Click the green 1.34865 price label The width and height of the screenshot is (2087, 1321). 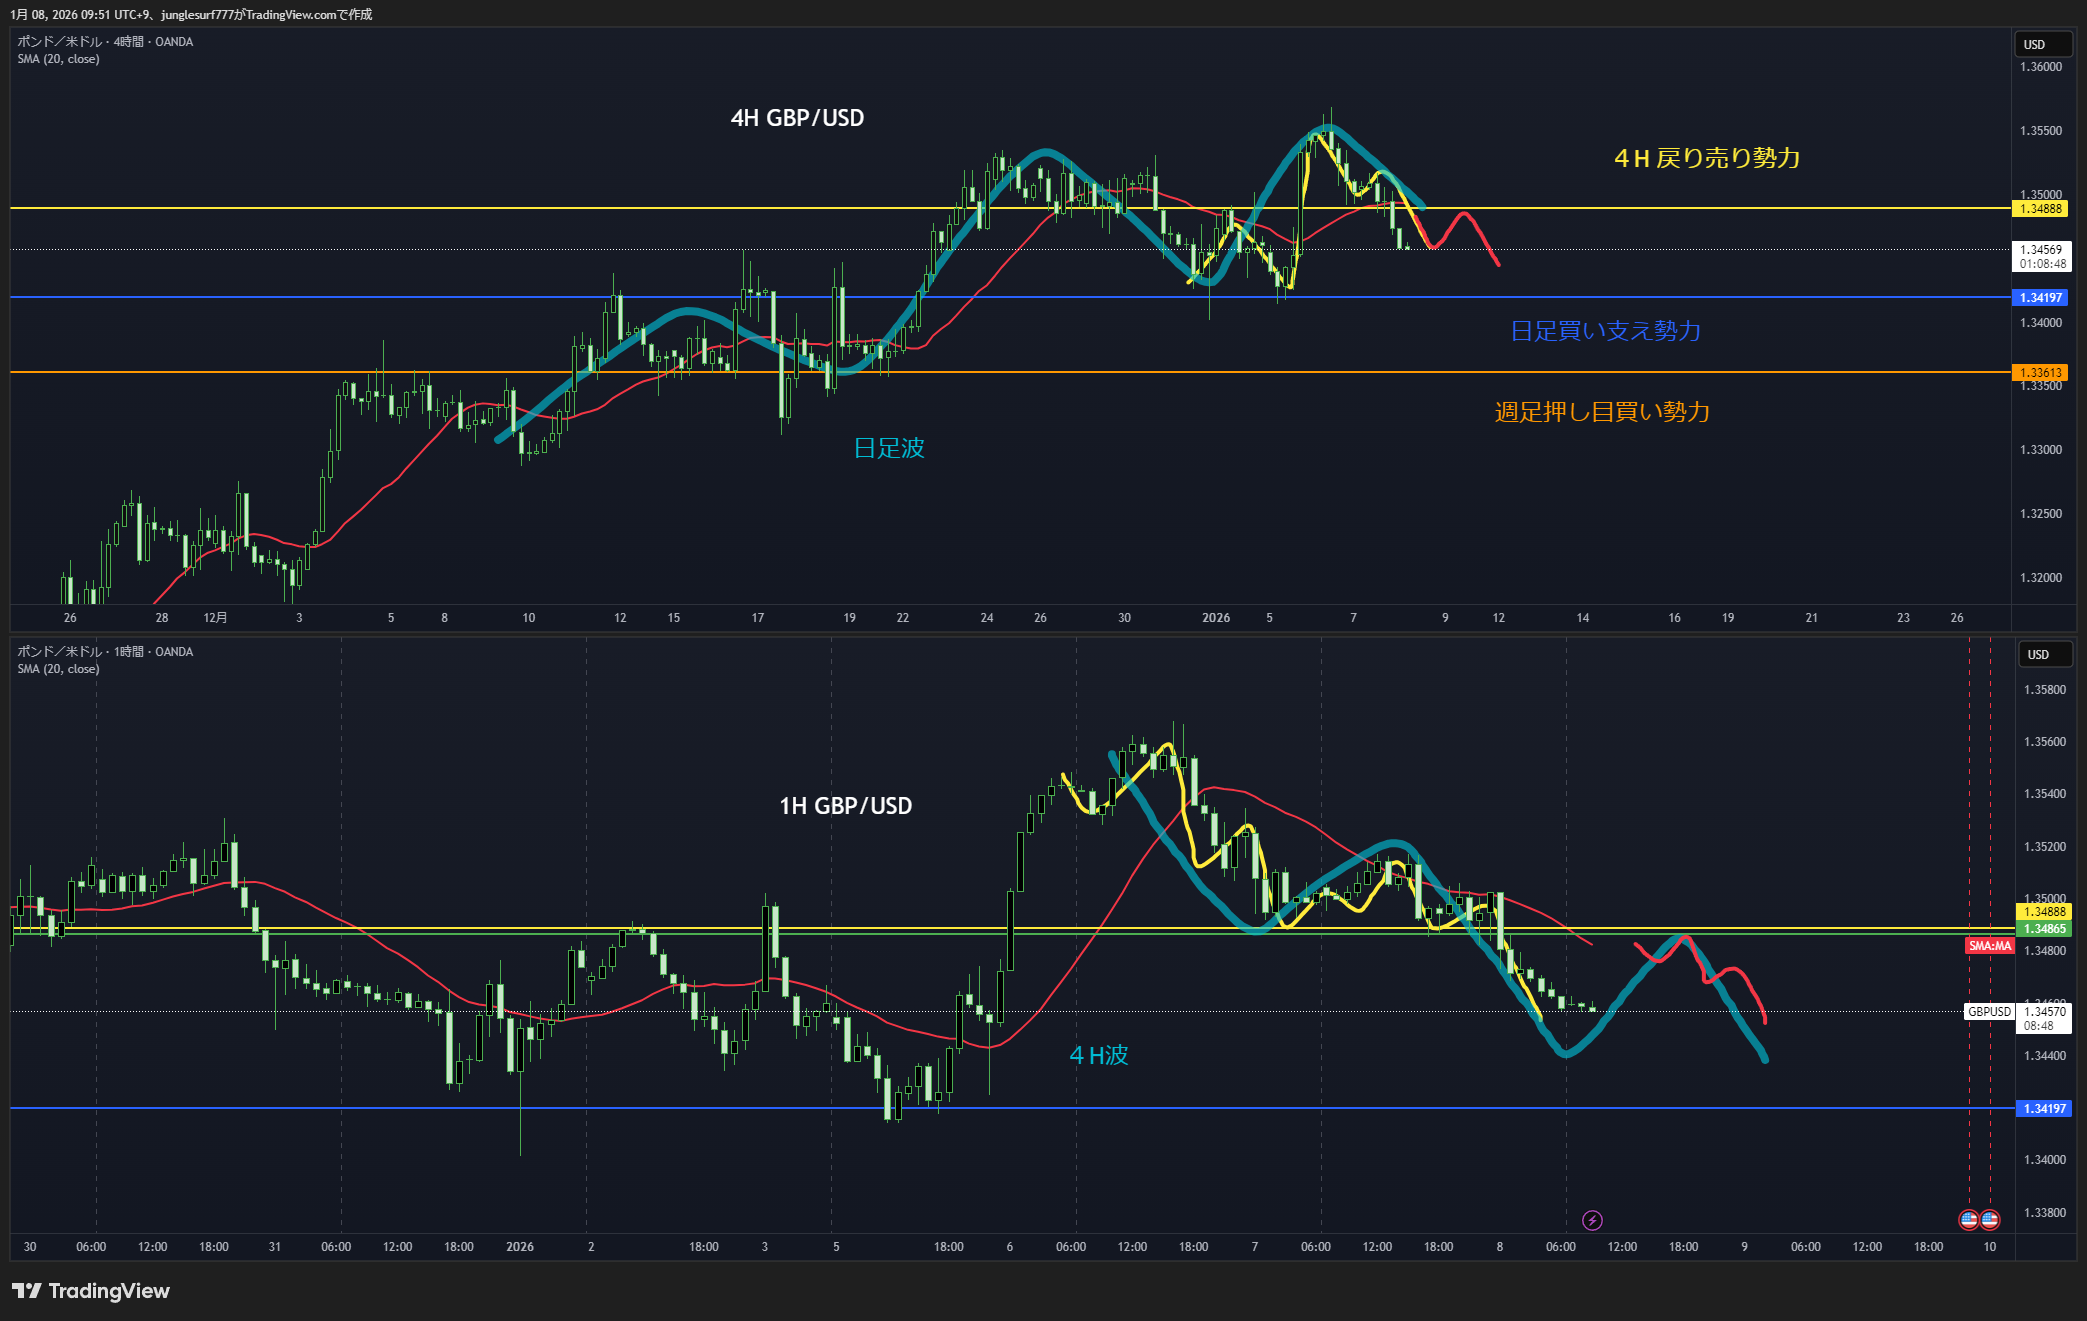tap(2043, 929)
